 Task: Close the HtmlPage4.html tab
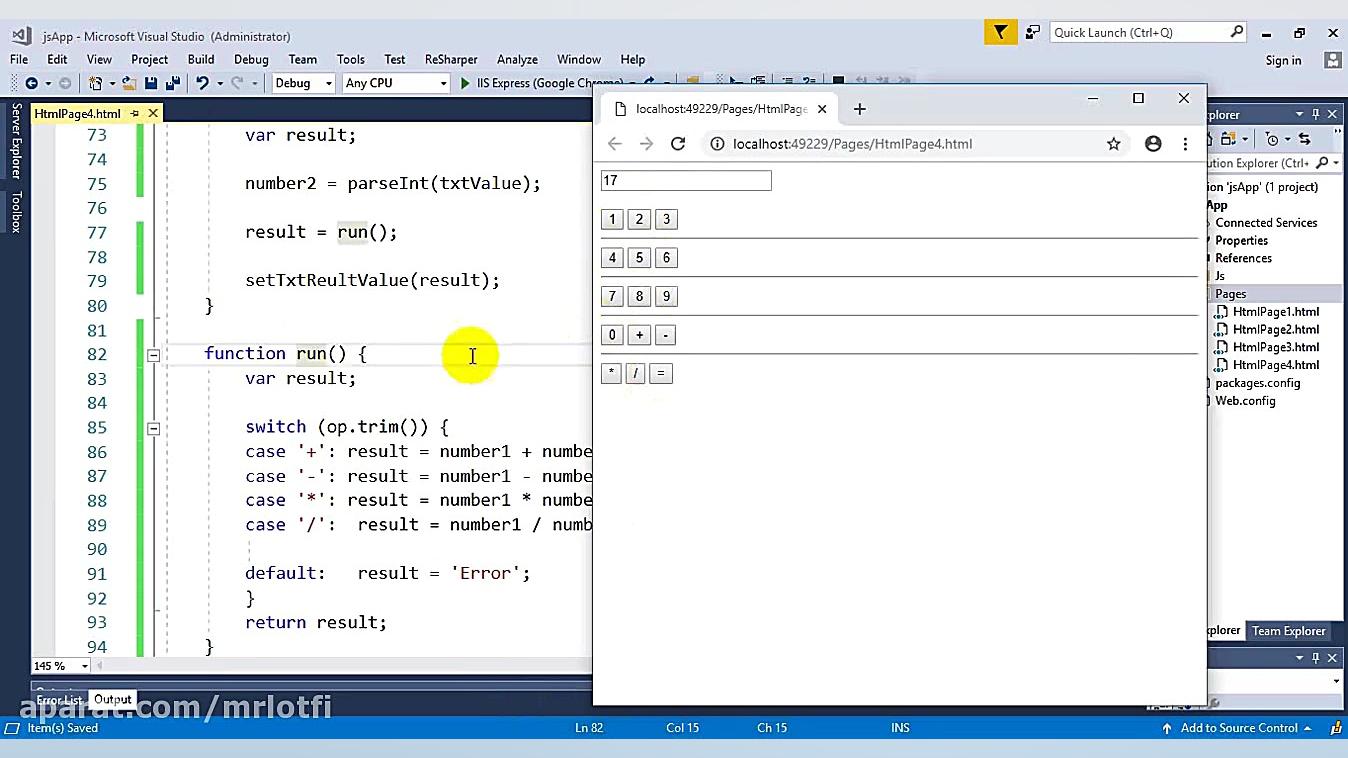tap(153, 113)
